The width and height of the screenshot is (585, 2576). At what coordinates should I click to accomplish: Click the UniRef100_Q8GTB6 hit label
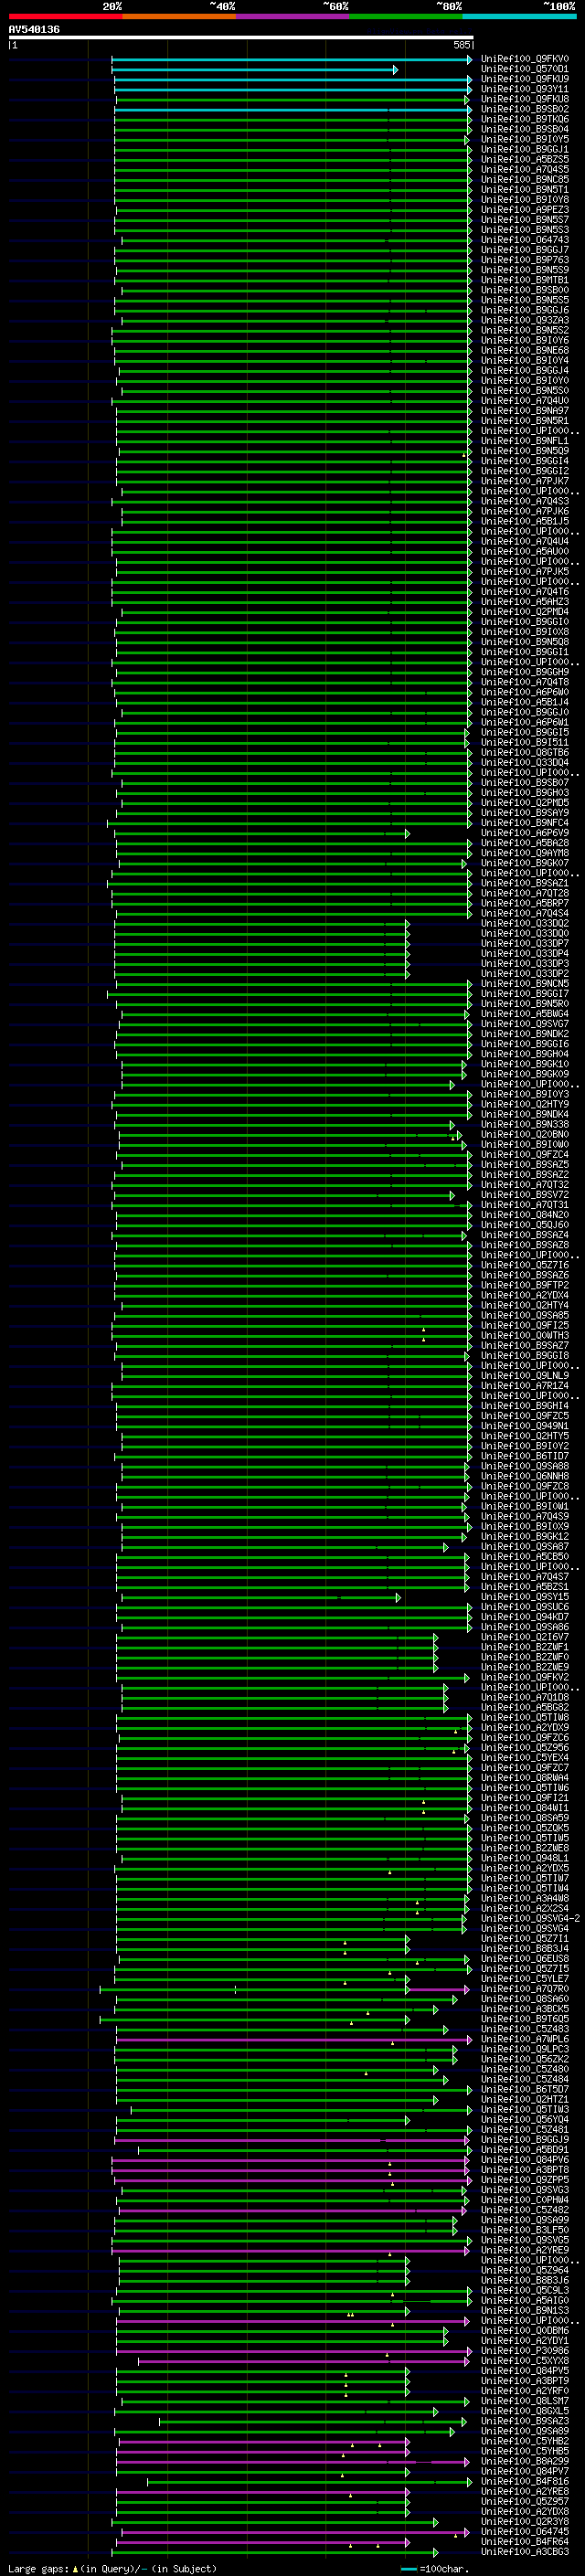[x=525, y=752]
